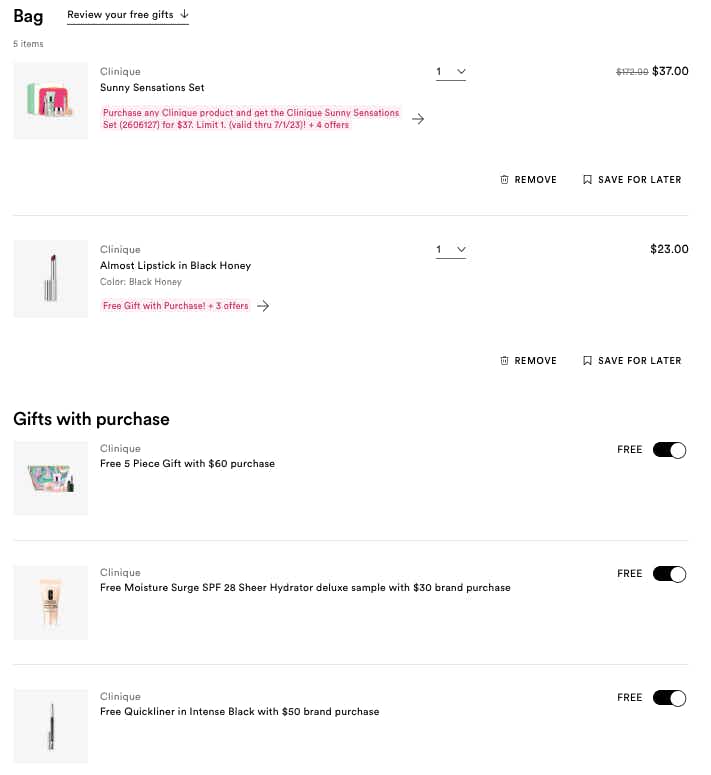The height and width of the screenshot is (775, 711).
Task: Click Almost Lipstick product thumbnail
Action: point(50,279)
